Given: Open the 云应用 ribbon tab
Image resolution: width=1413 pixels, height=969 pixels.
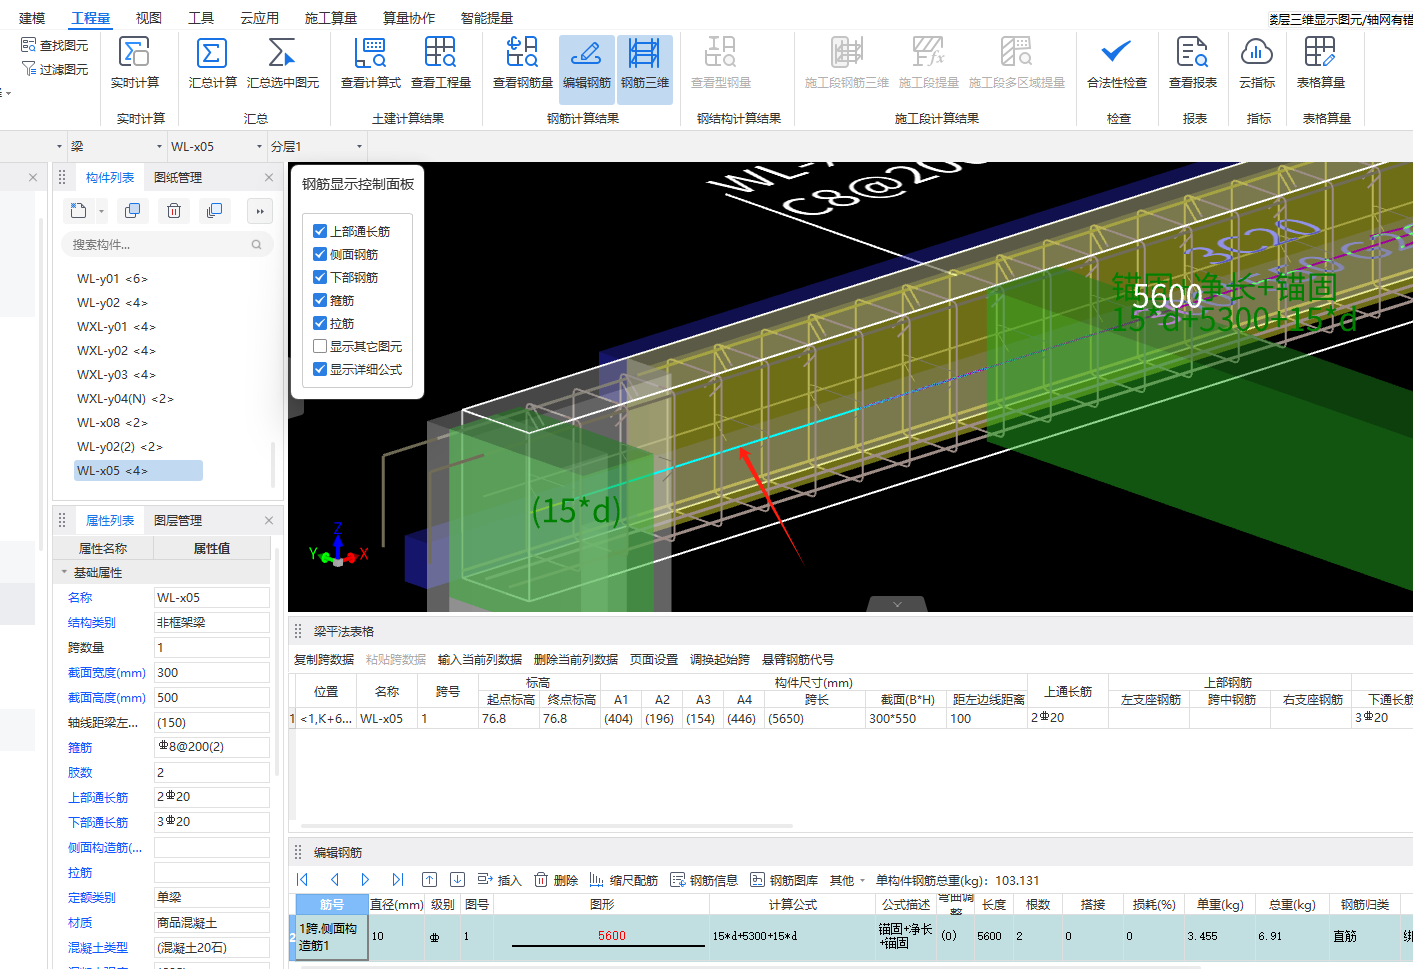Looking at the screenshot, I should [260, 18].
